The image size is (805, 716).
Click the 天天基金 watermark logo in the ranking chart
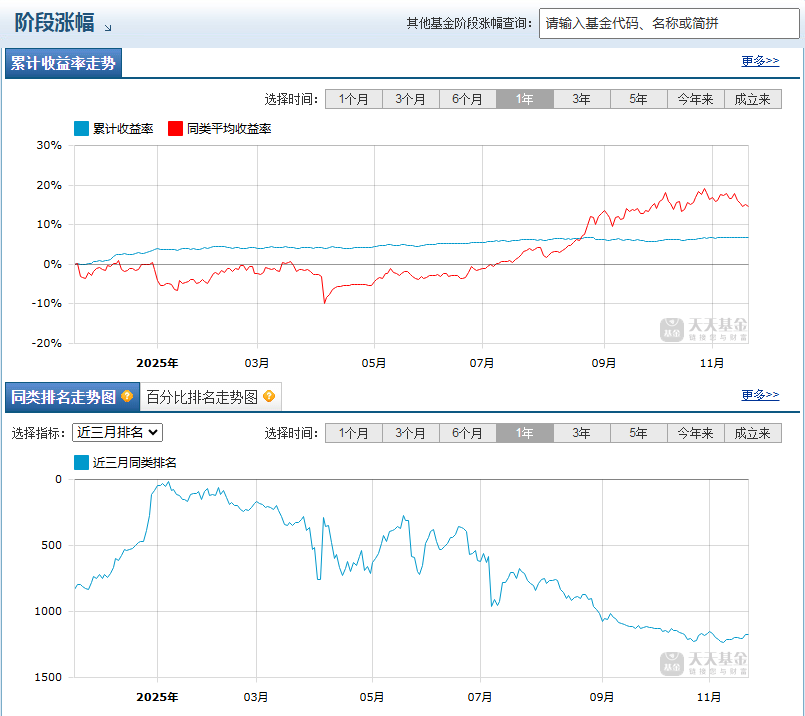[703, 664]
